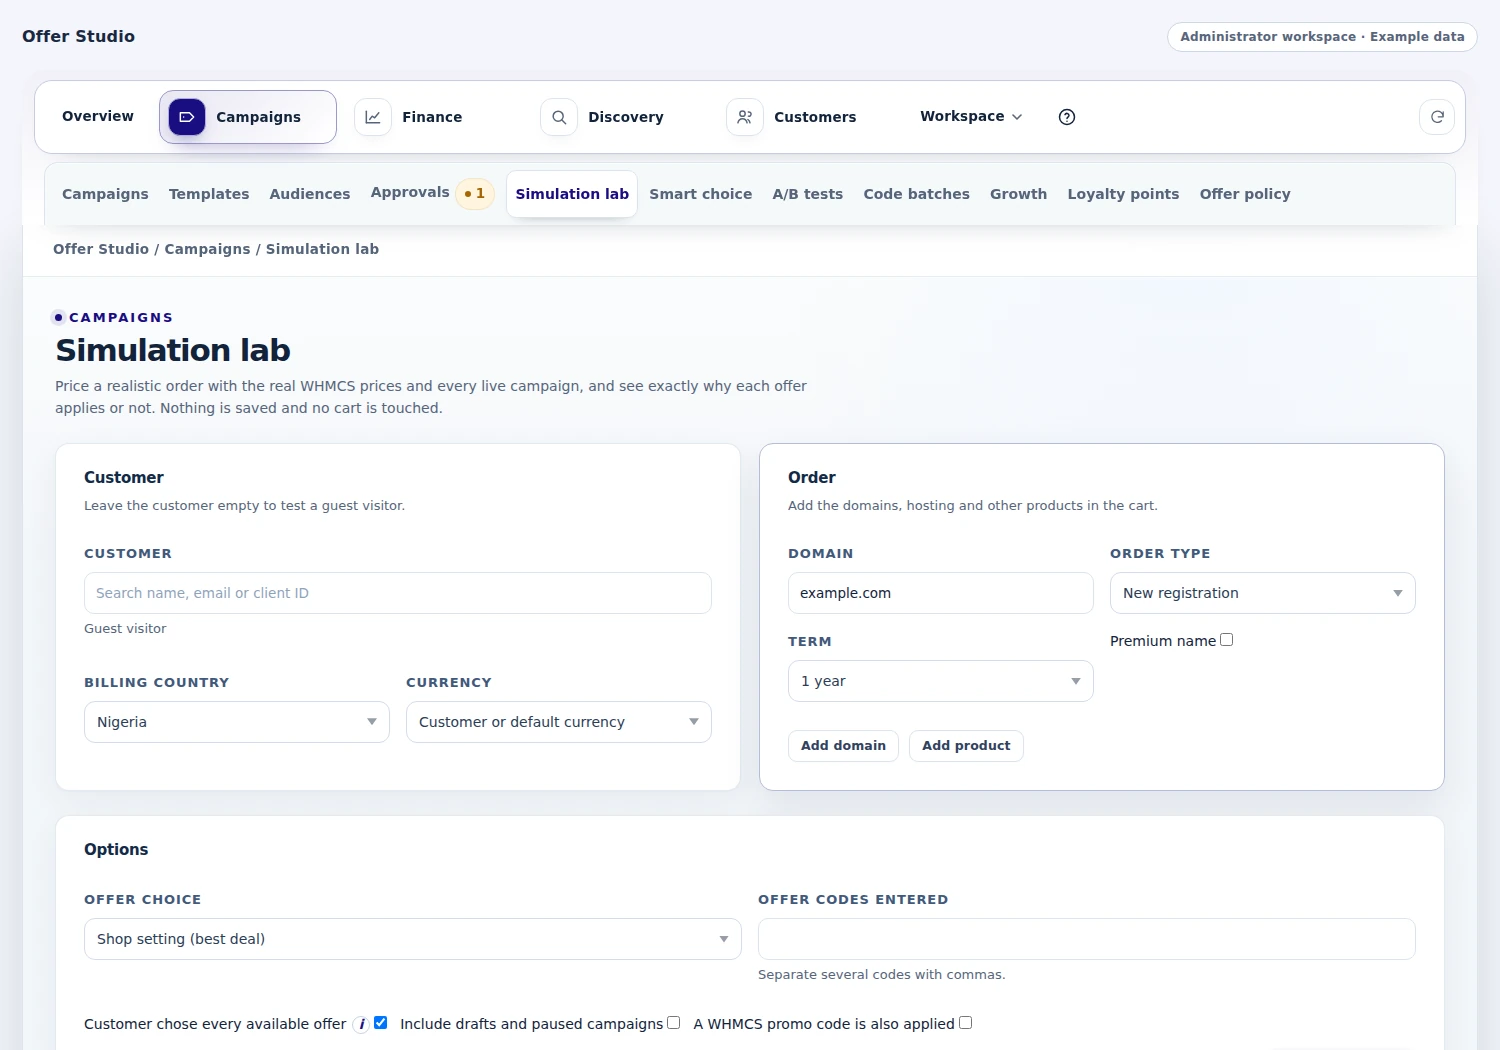1500x1050 pixels.
Task: Open the Term dropdown
Action: coord(941,681)
